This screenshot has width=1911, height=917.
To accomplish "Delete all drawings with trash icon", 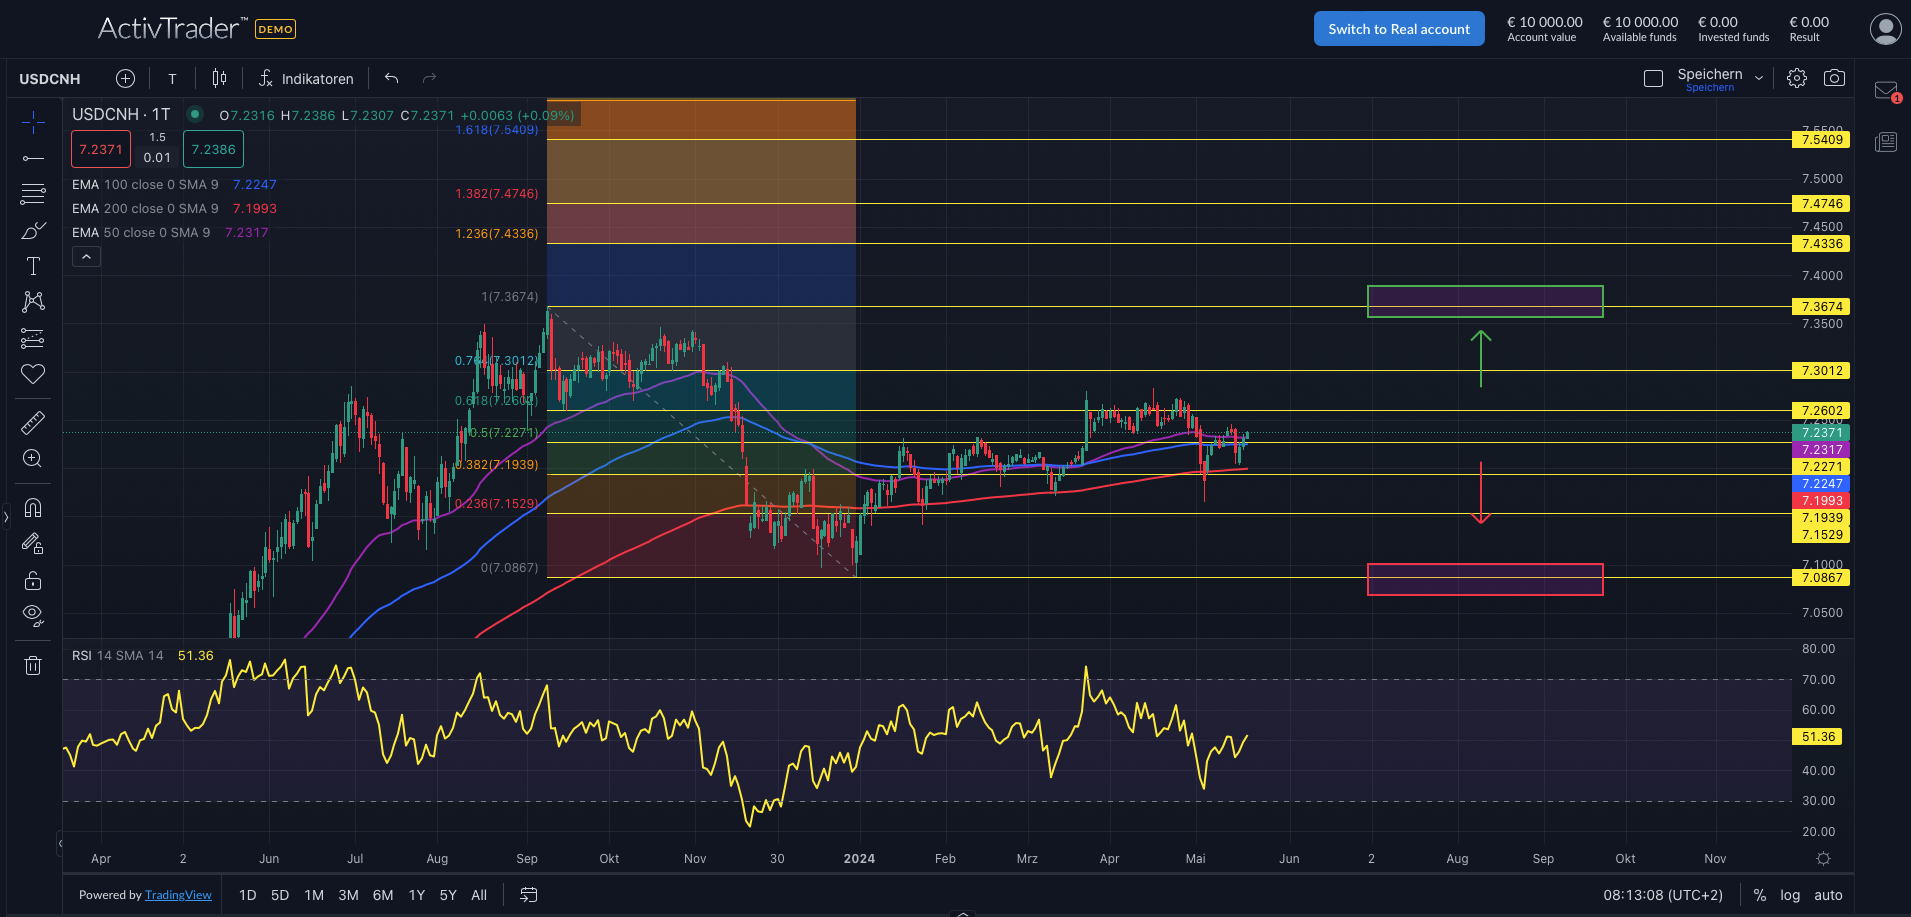I will (33, 665).
